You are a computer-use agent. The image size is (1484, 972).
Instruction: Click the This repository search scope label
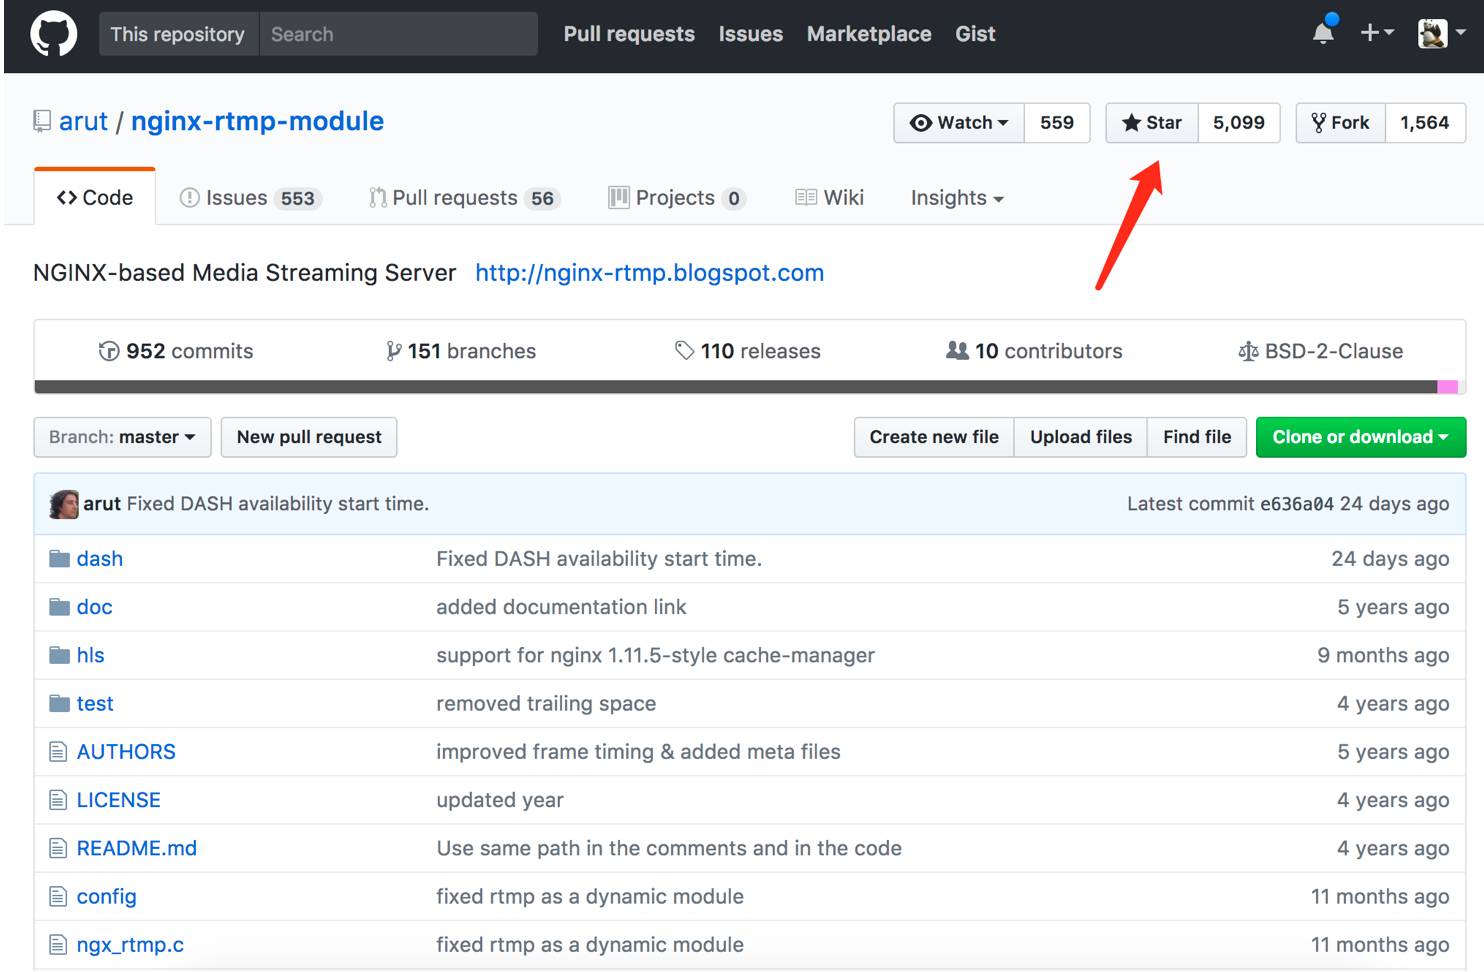[x=178, y=34]
